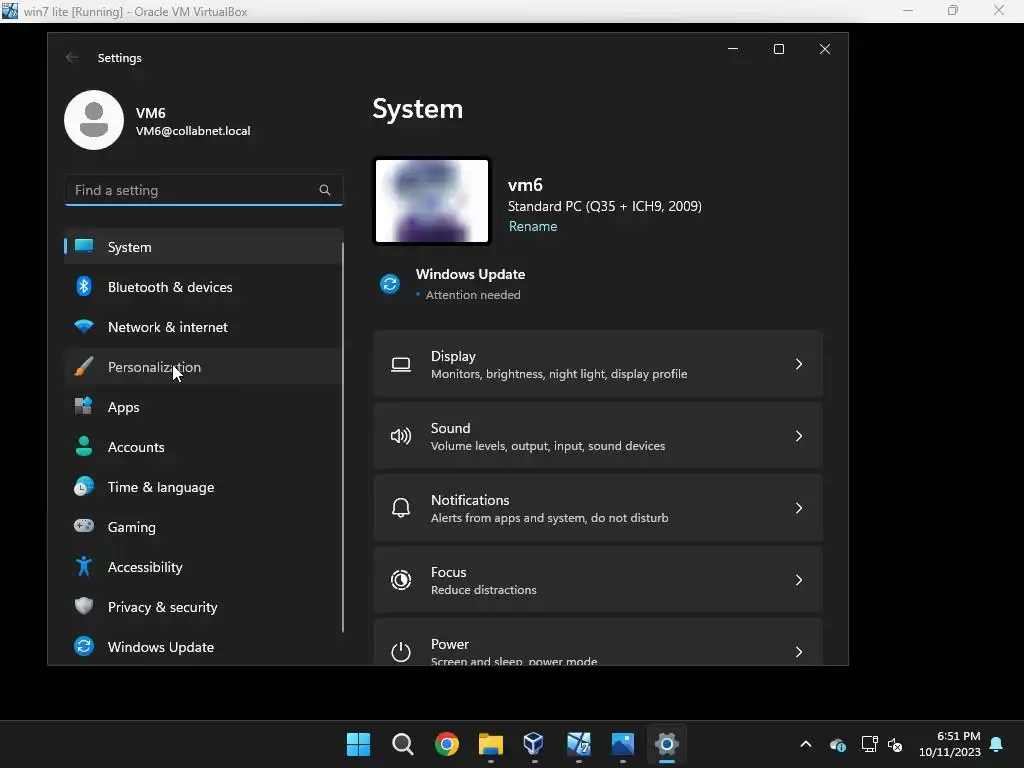Click the Windows Update sidebar icon

(84, 646)
